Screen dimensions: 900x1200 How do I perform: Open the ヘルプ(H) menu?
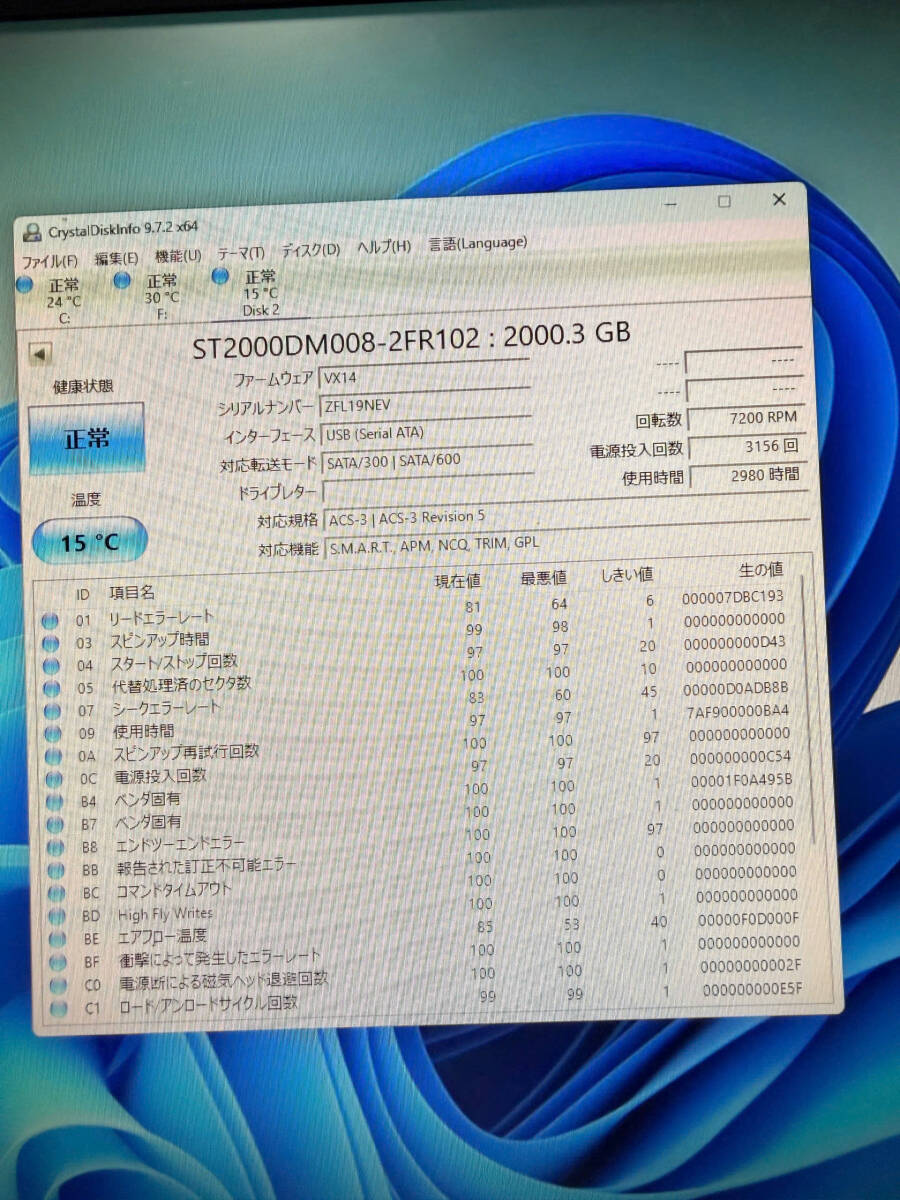[384, 247]
